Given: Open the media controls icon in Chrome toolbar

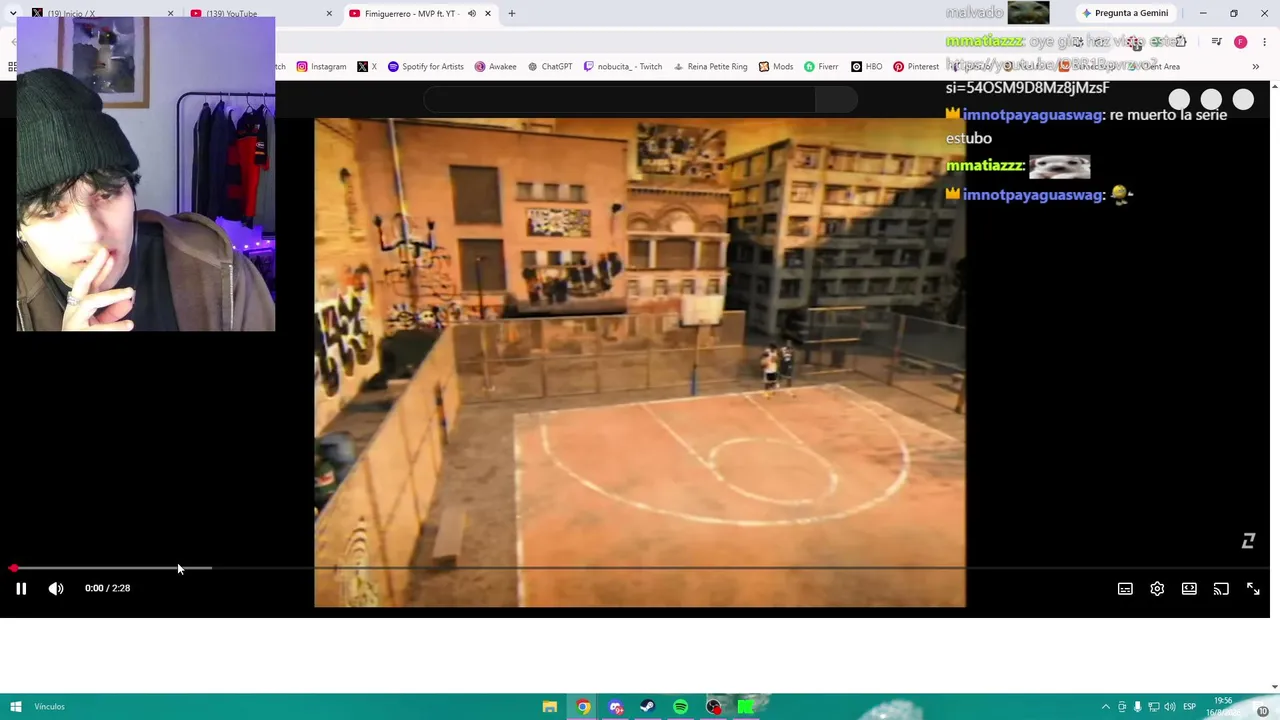Looking at the screenshot, I should tap(1216, 42).
